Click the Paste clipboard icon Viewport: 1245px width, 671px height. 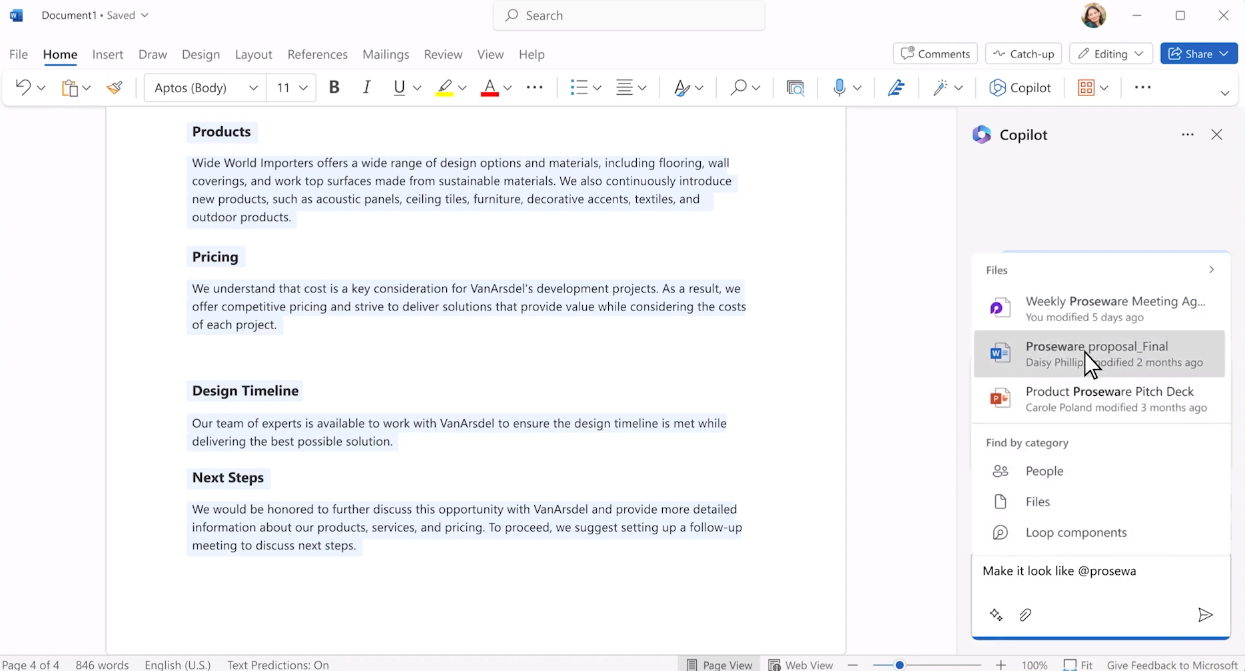pos(69,88)
